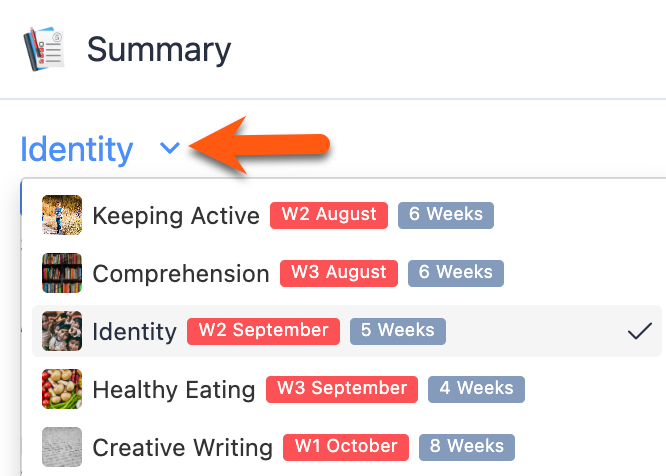Click the checkmark beside Identity
The width and height of the screenshot is (666, 476).
point(640,331)
